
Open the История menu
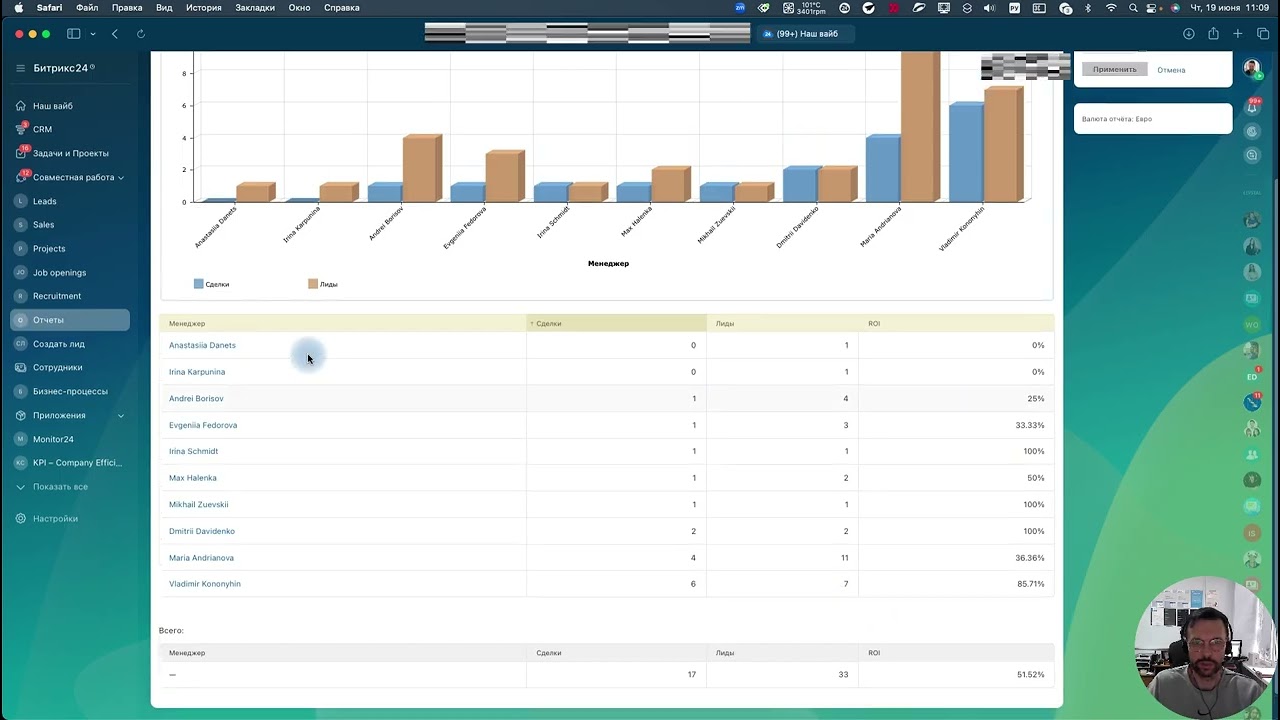click(x=204, y=8)
